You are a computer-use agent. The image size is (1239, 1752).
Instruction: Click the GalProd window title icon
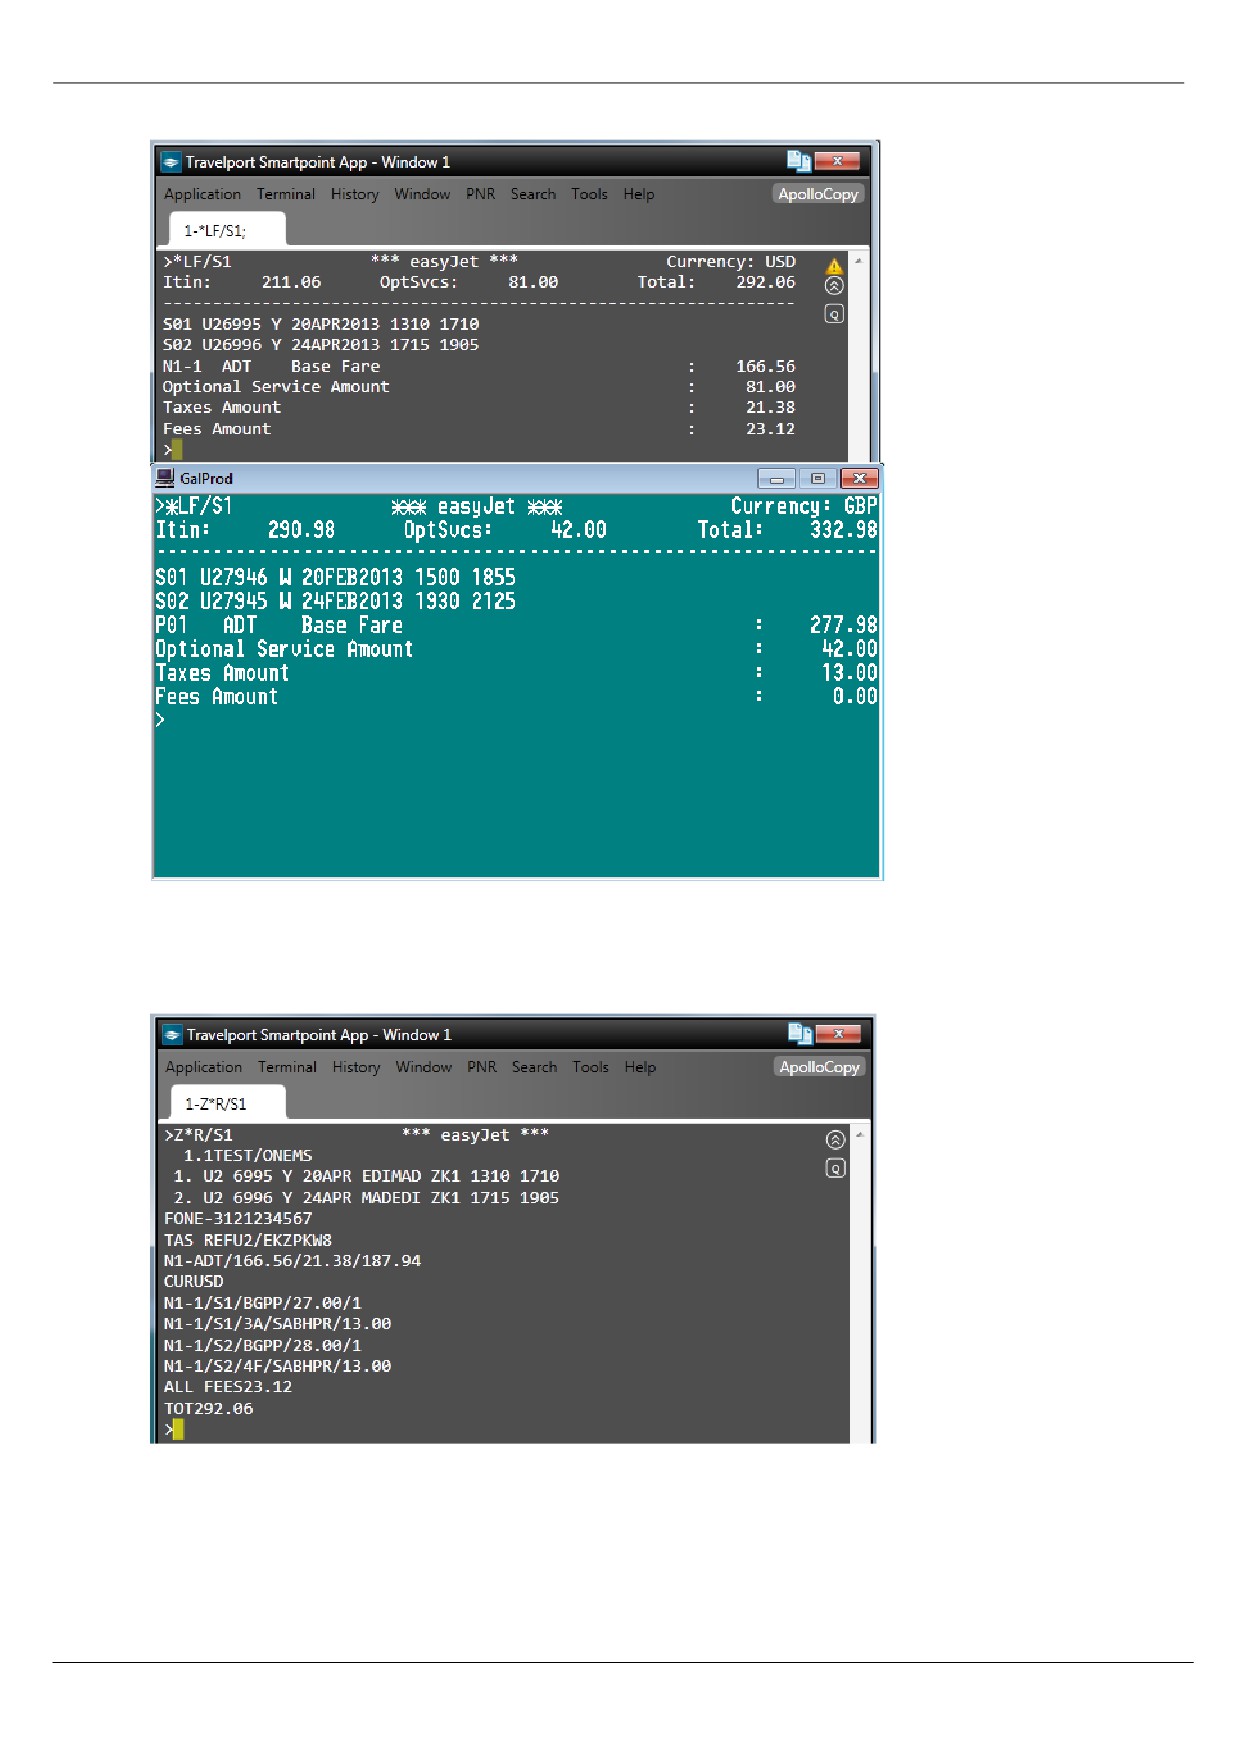(x=165, y=478)
